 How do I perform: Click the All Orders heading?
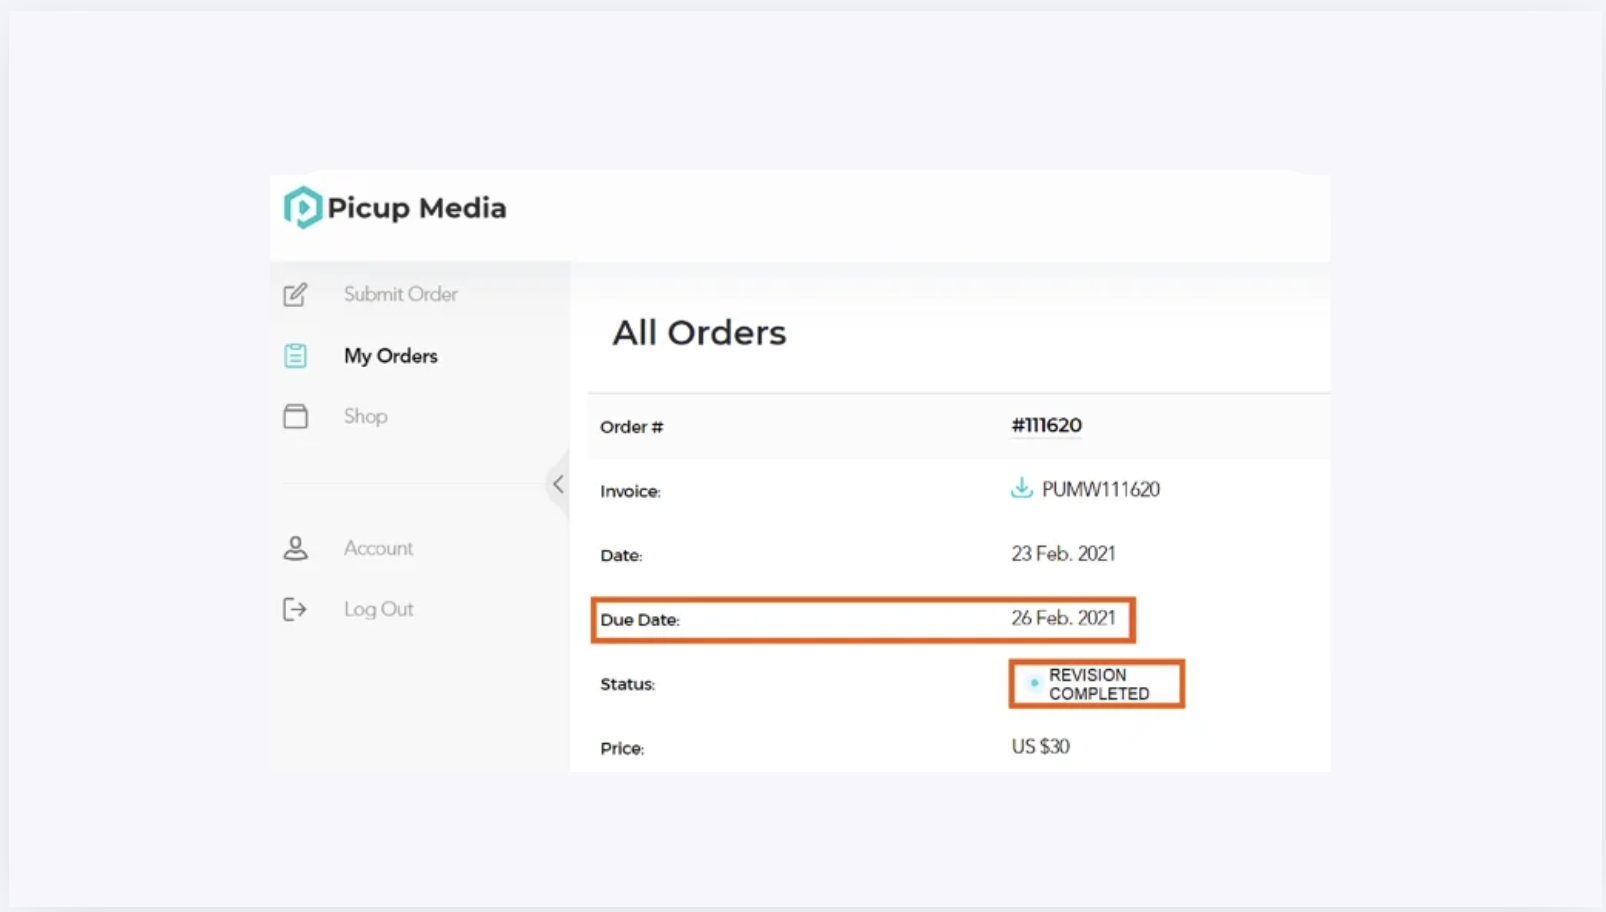[x=699, y=333]
